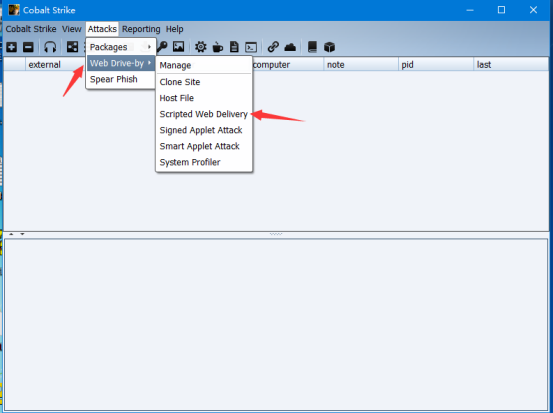Screen dimensions: 553x413
Task: Select System Profiler
Action: point(204,162)
